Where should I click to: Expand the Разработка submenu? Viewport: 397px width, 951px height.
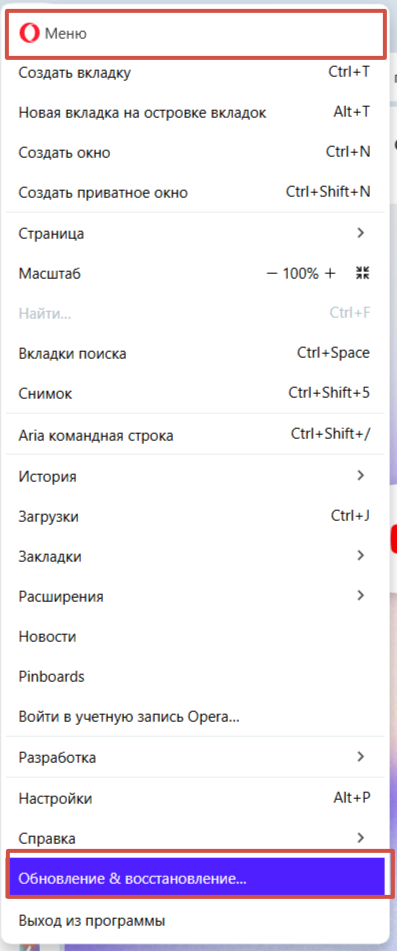click(x=195, y=757)
